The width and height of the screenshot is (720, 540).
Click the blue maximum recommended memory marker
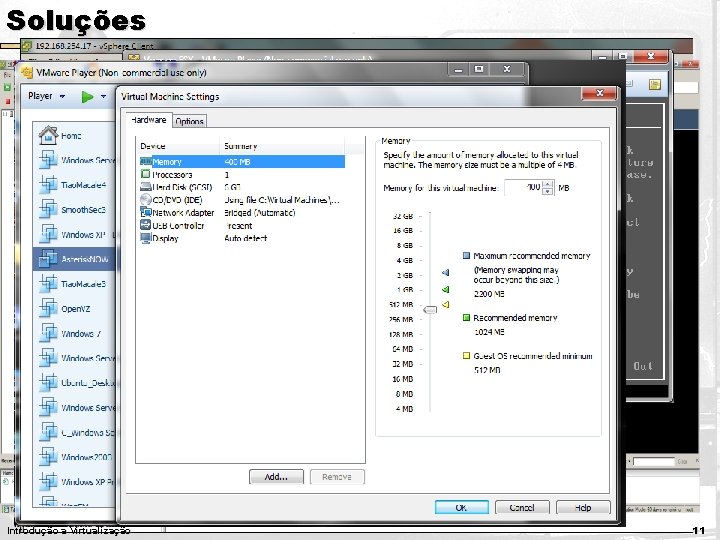point(445,273)
